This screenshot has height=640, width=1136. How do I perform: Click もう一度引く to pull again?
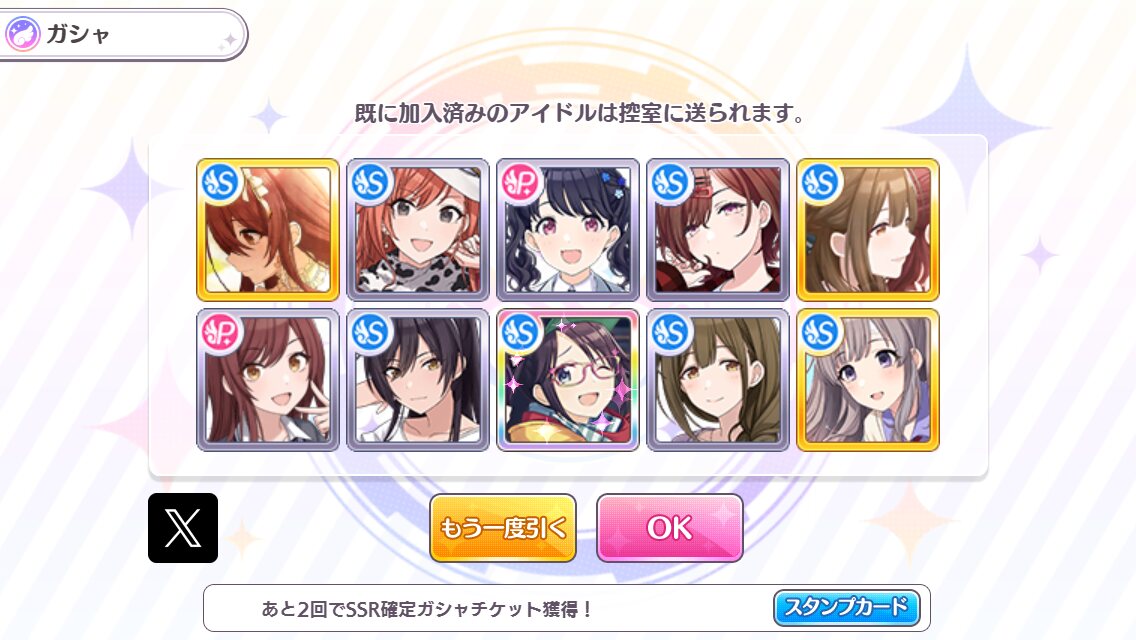click(503, 528)
